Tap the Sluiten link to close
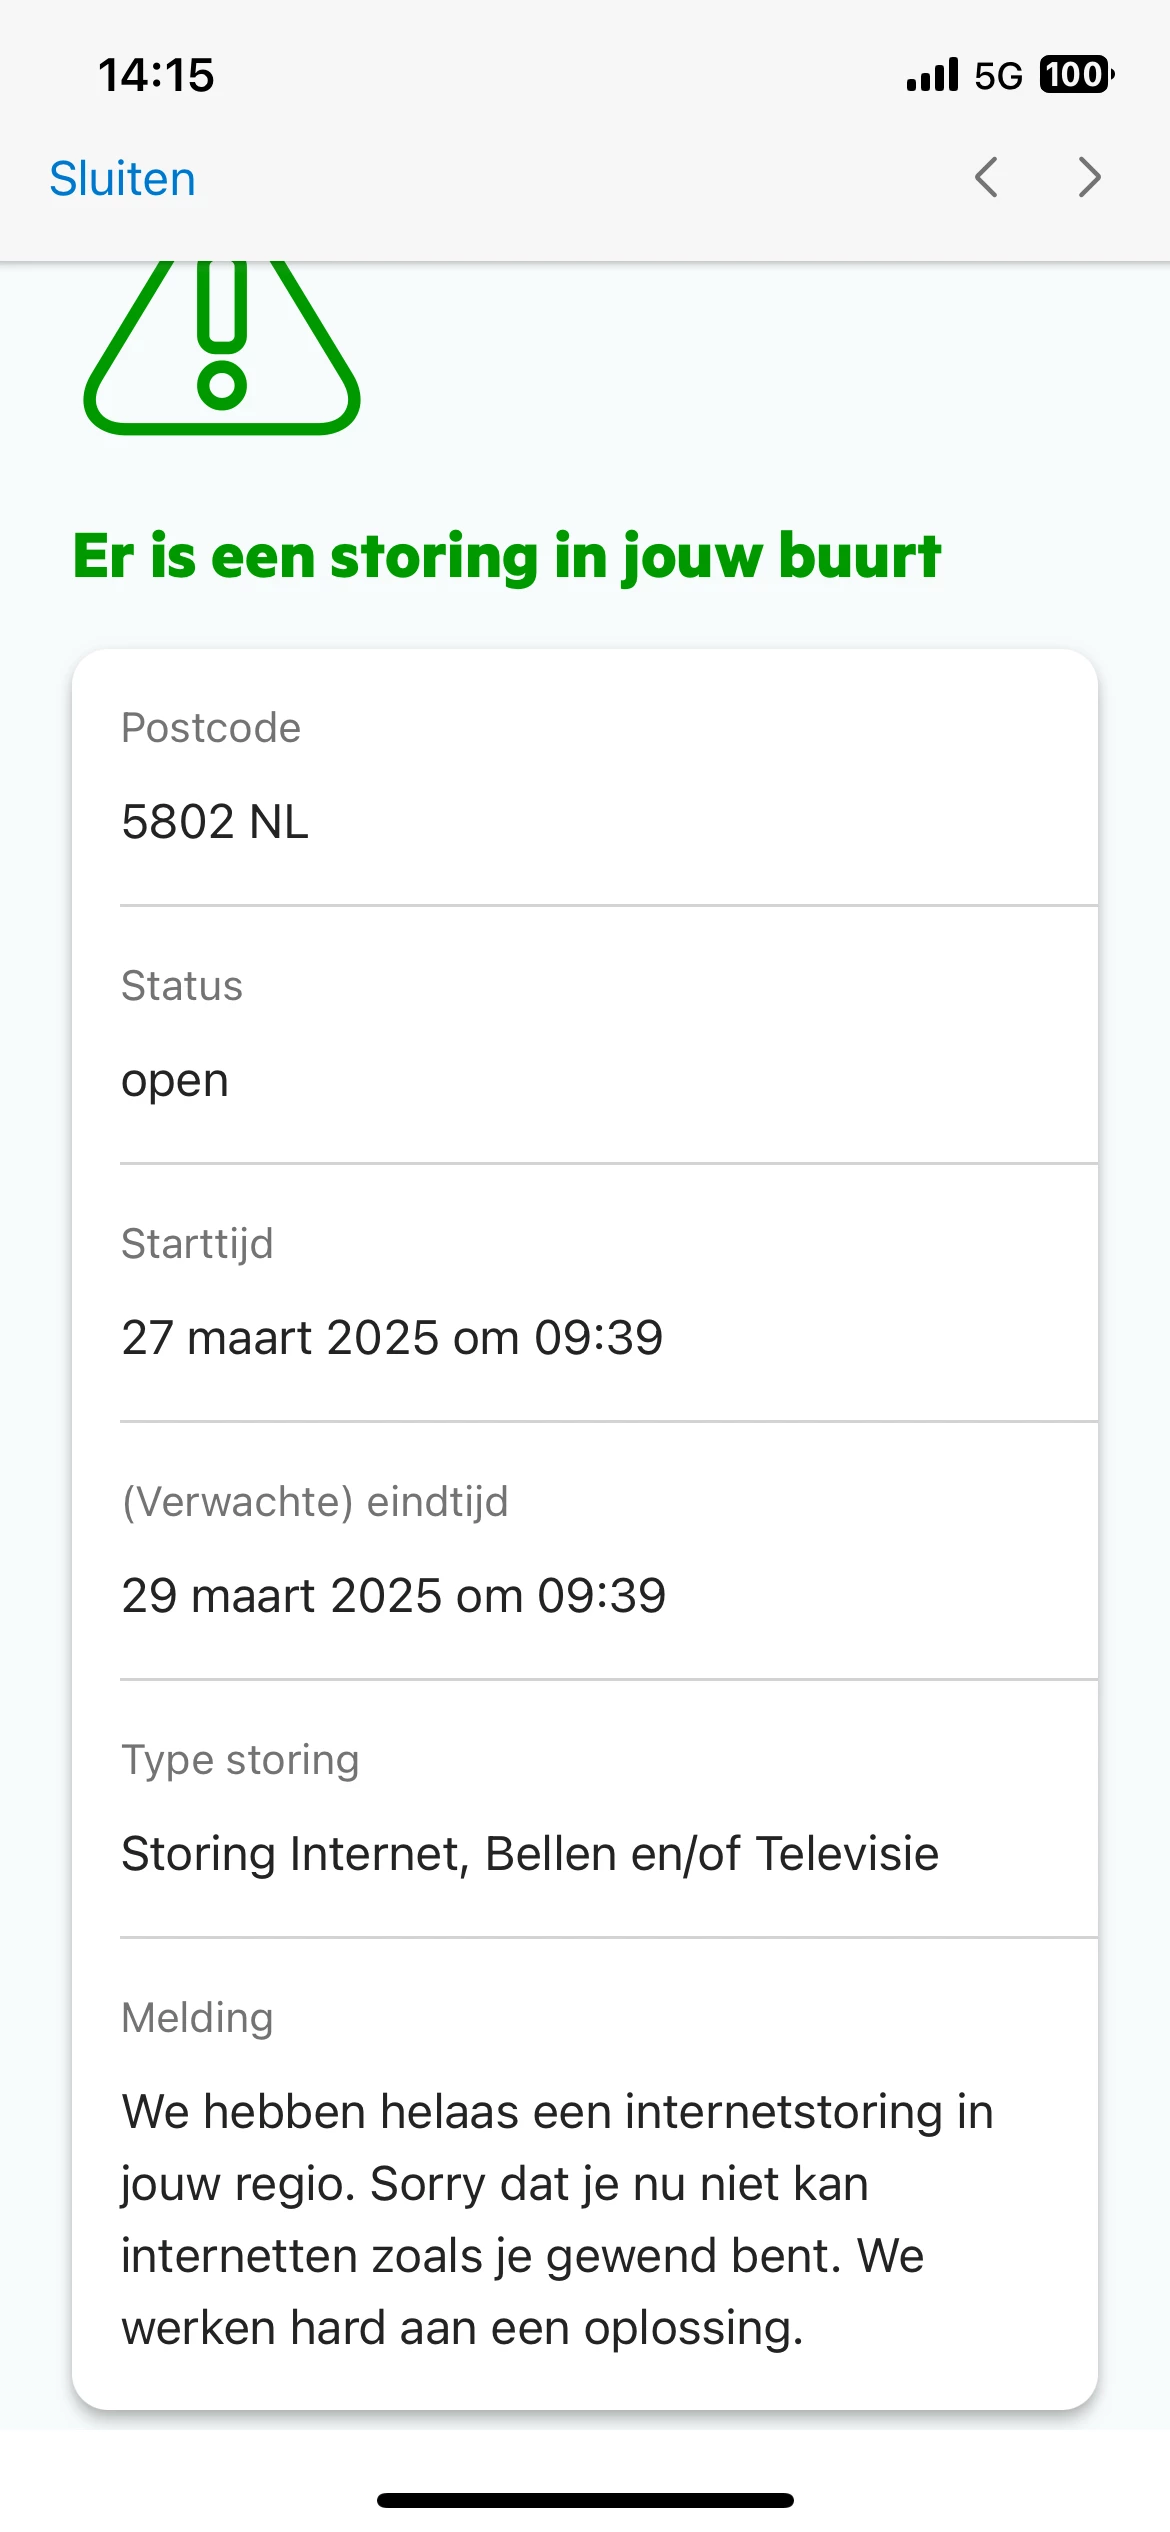1170x2532 pixels. point(122,179)
